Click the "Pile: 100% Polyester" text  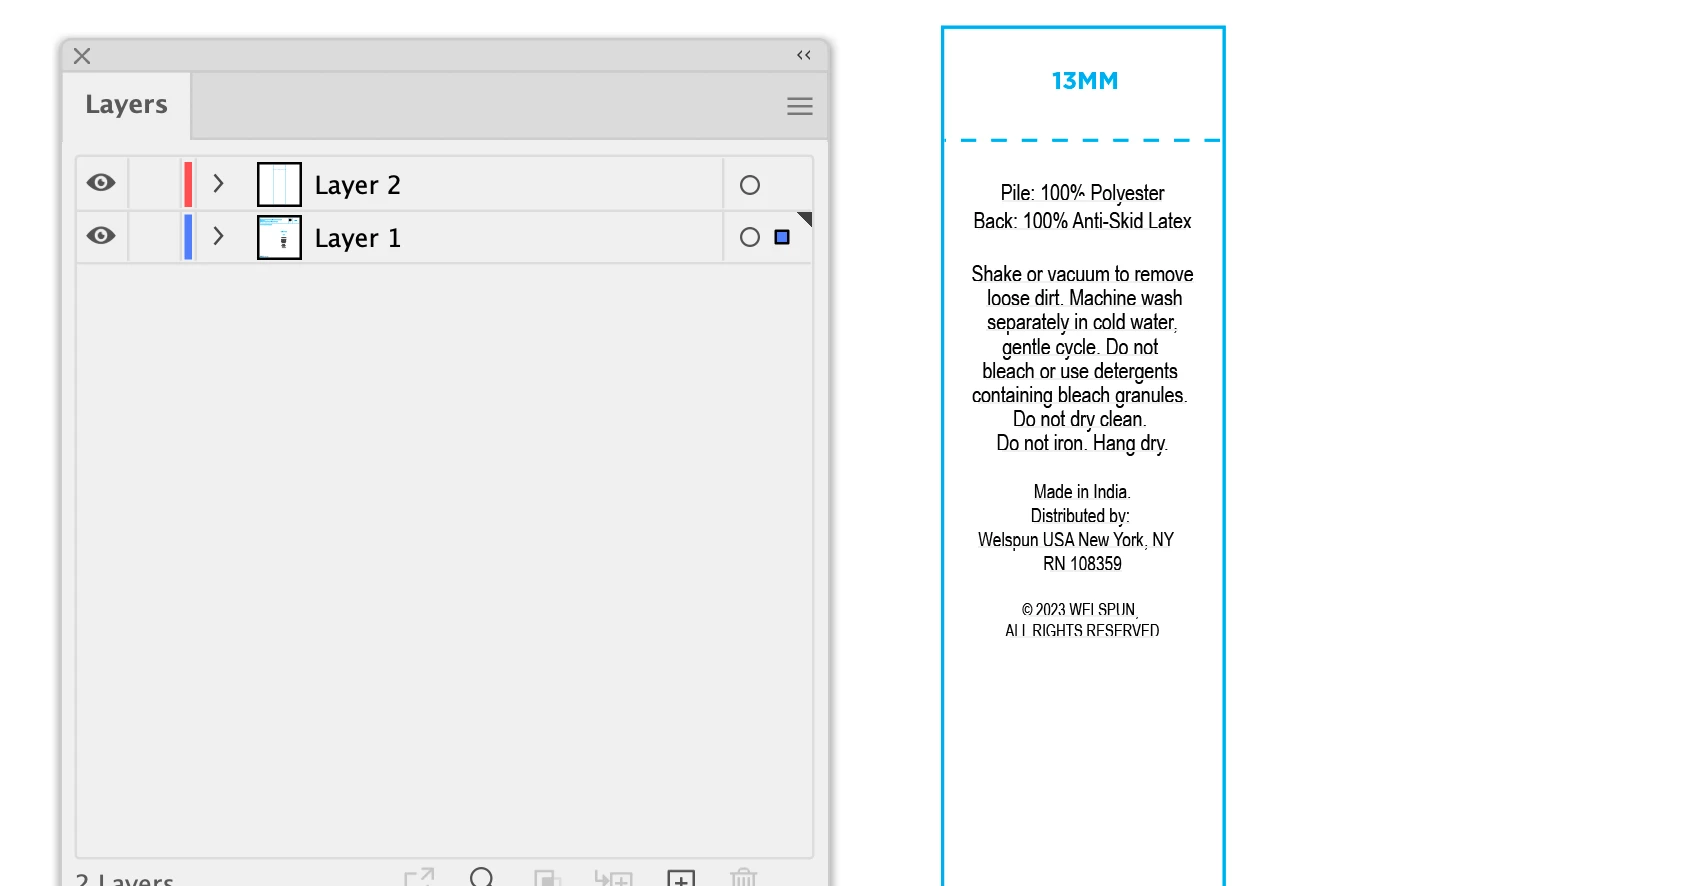[x=1083, y=193]
